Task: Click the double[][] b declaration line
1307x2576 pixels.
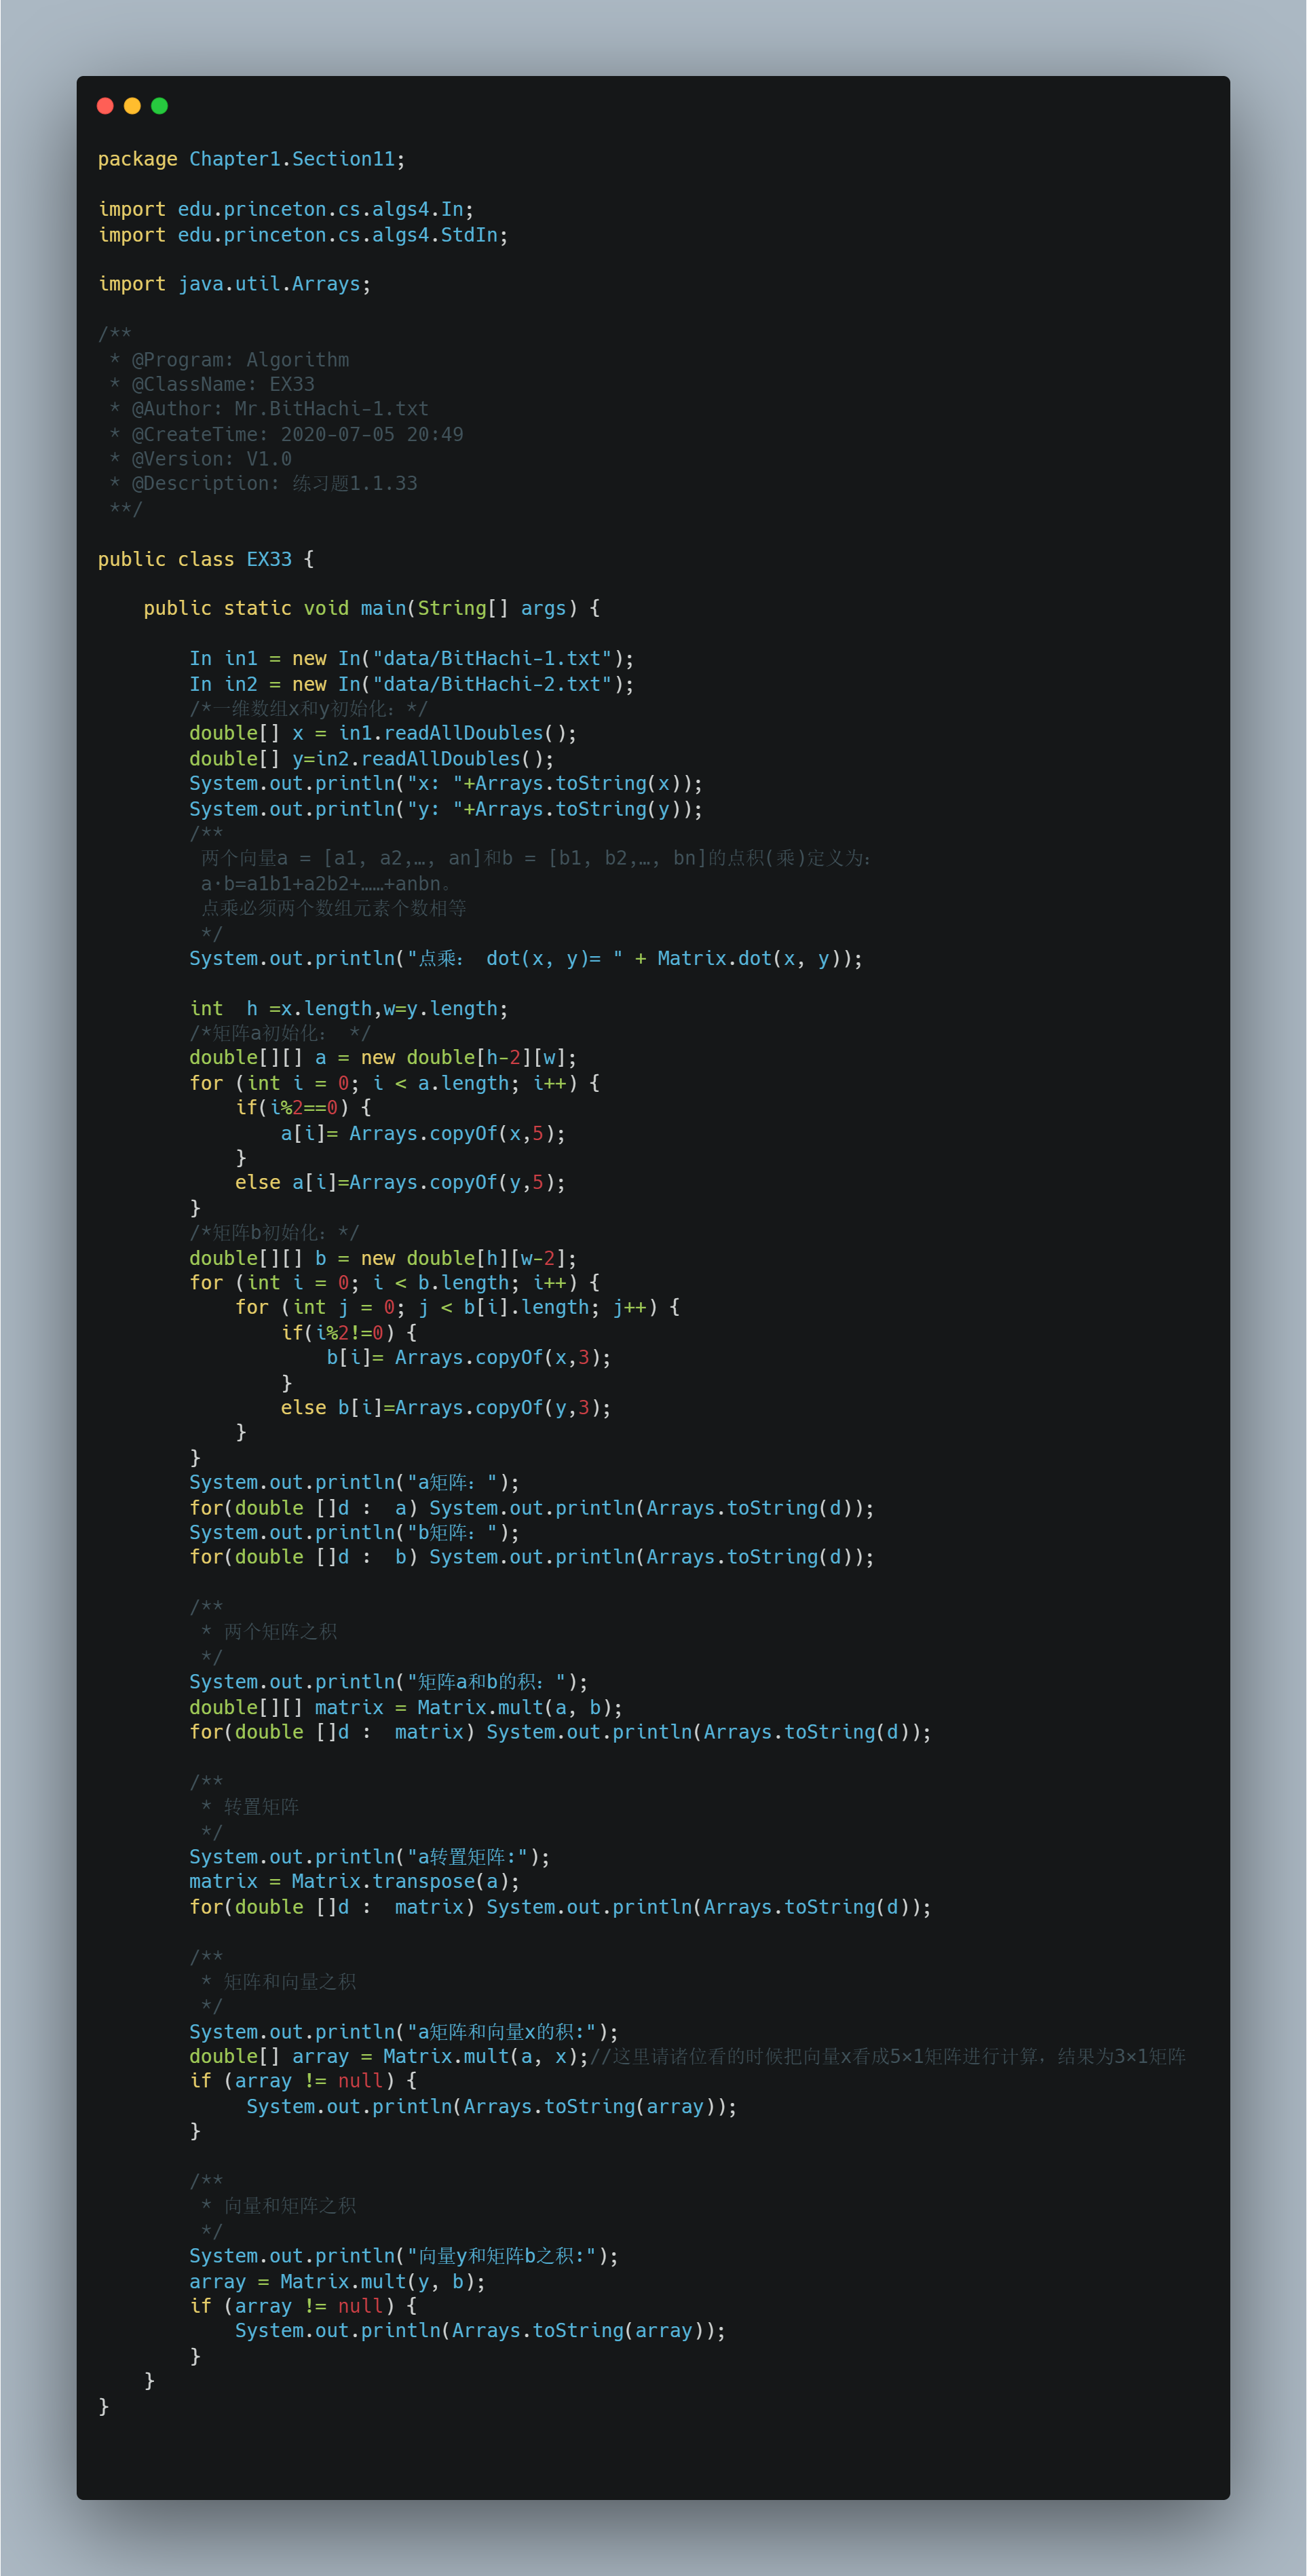Action: [383, 1258]
